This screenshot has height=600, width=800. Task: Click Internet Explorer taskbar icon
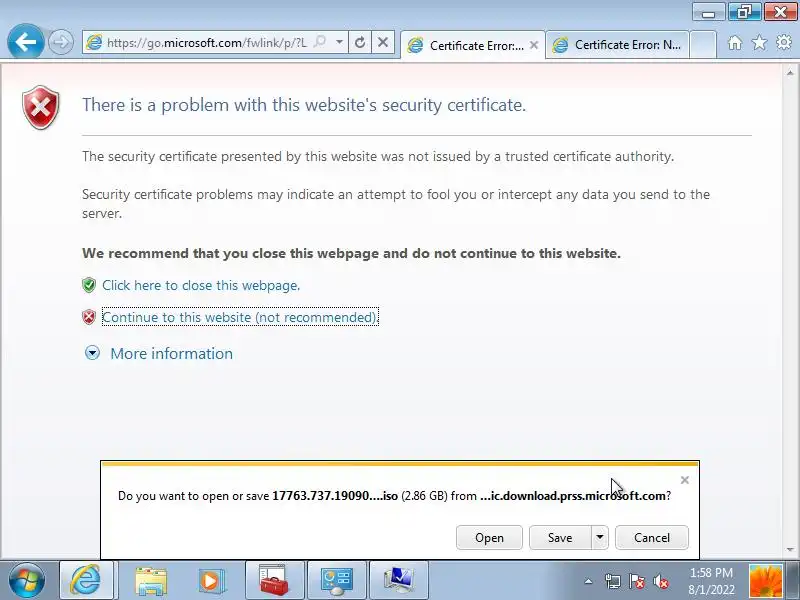click(x=86, y=580)
